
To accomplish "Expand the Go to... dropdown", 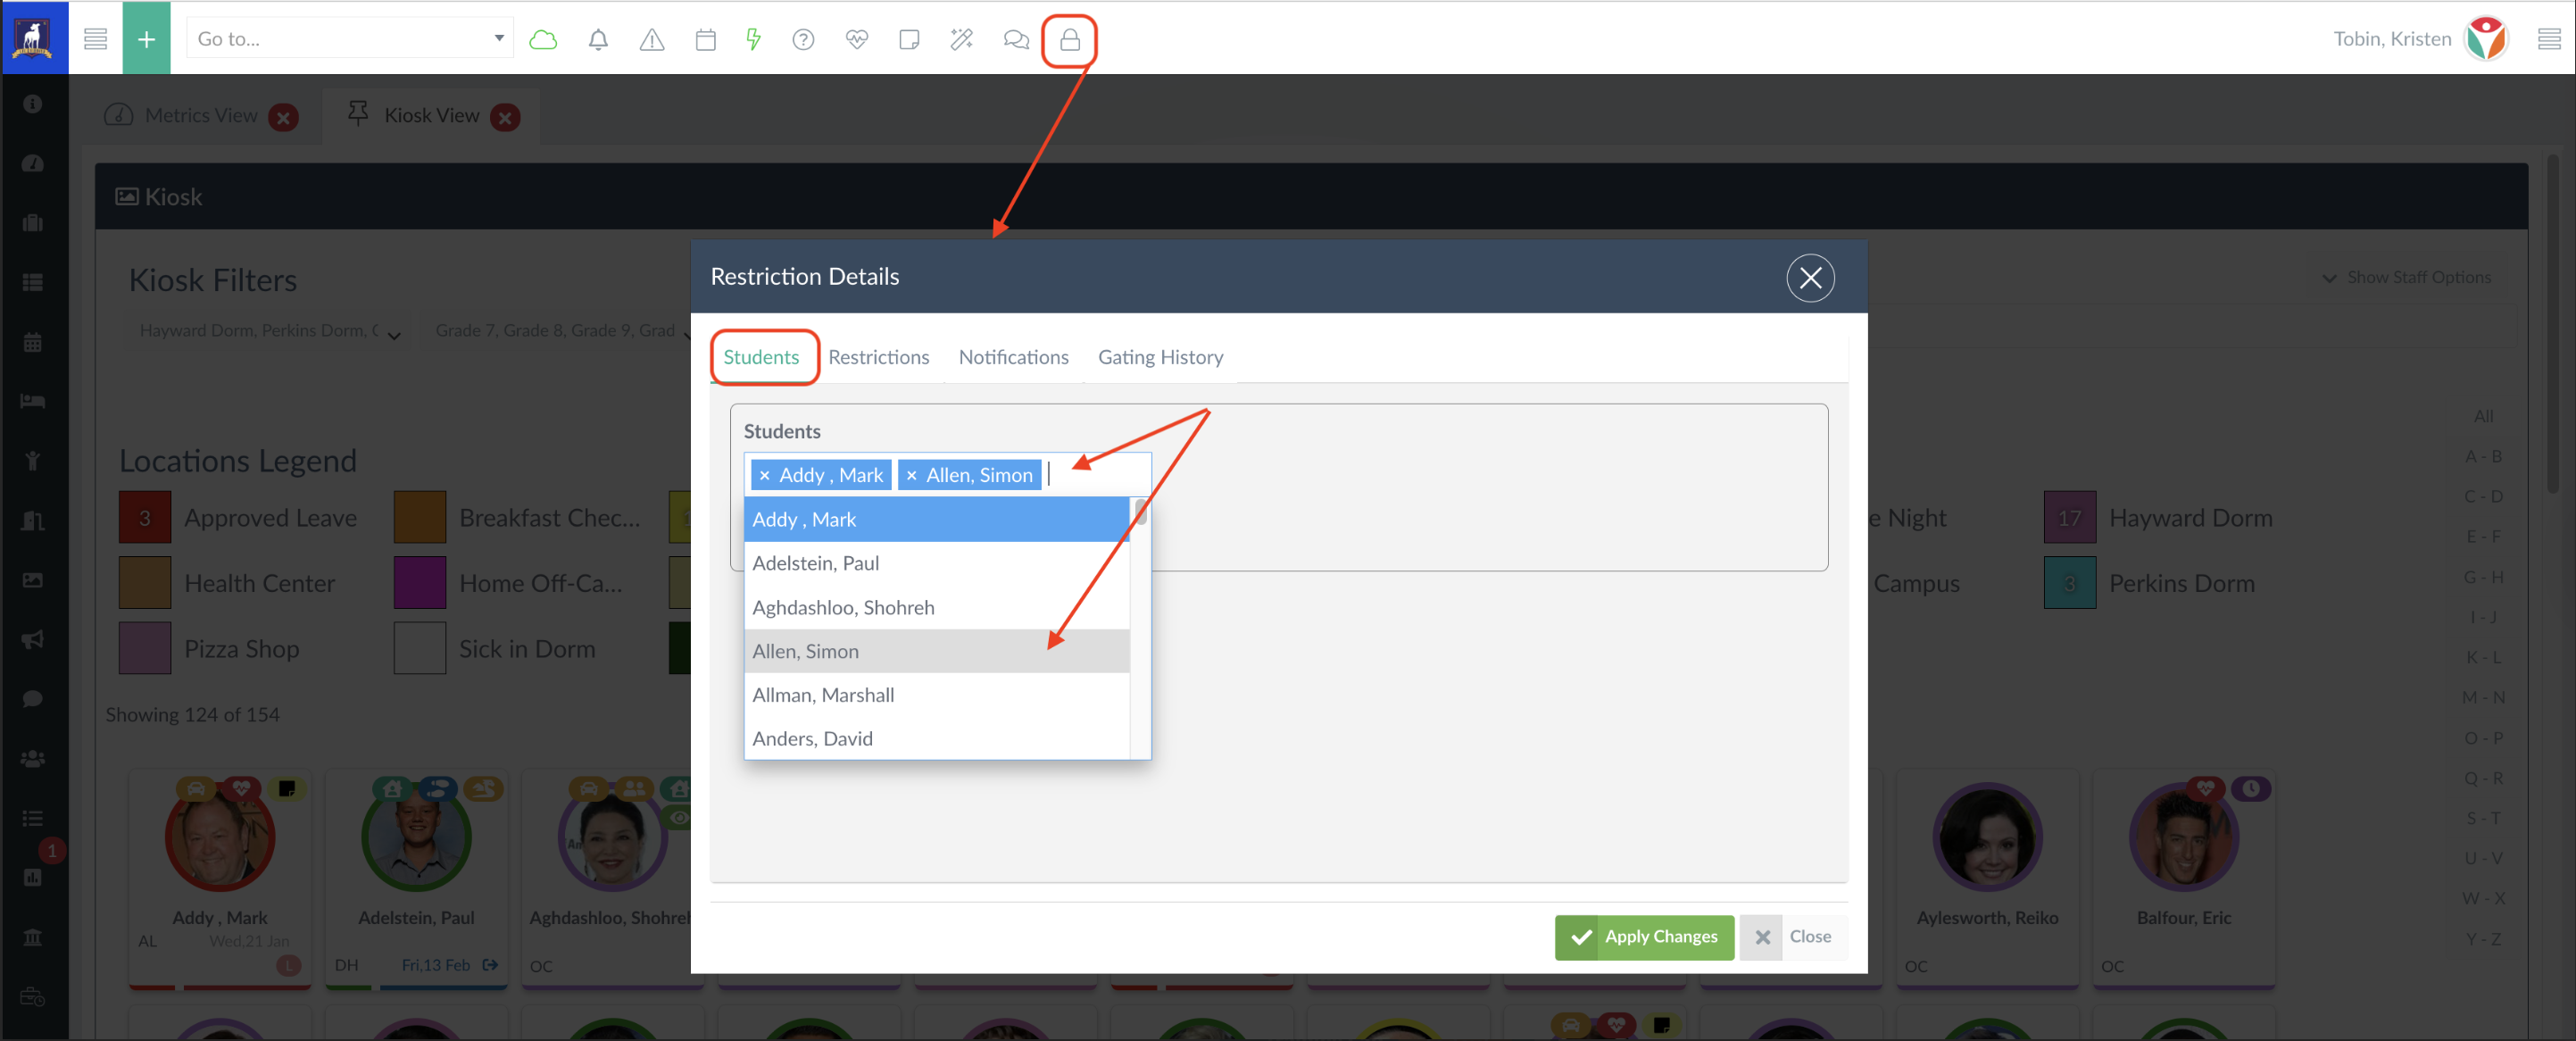I will tap(498, 39).
